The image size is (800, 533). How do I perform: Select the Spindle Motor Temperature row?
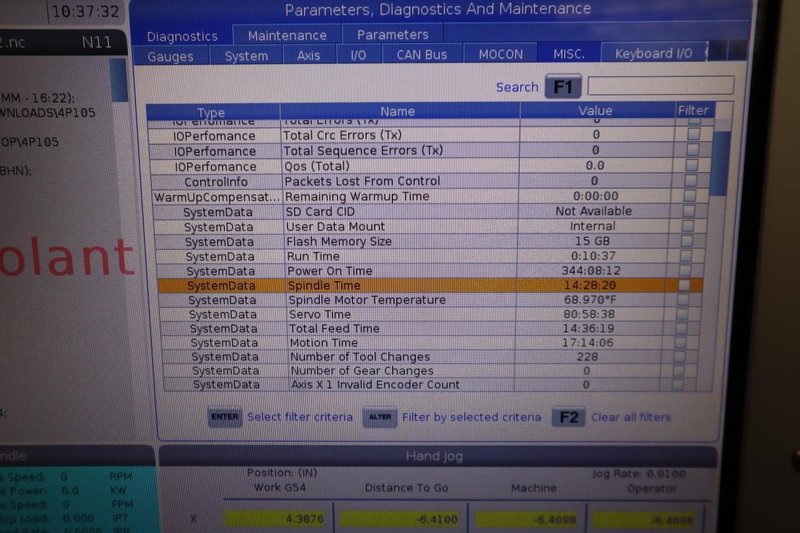point(428,300)
